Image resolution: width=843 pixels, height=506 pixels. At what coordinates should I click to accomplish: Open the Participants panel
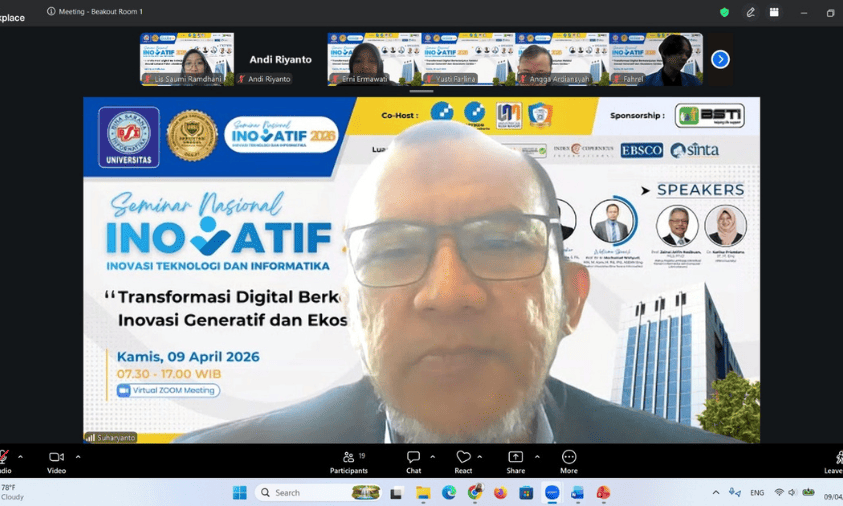click(x=348, y=461)
